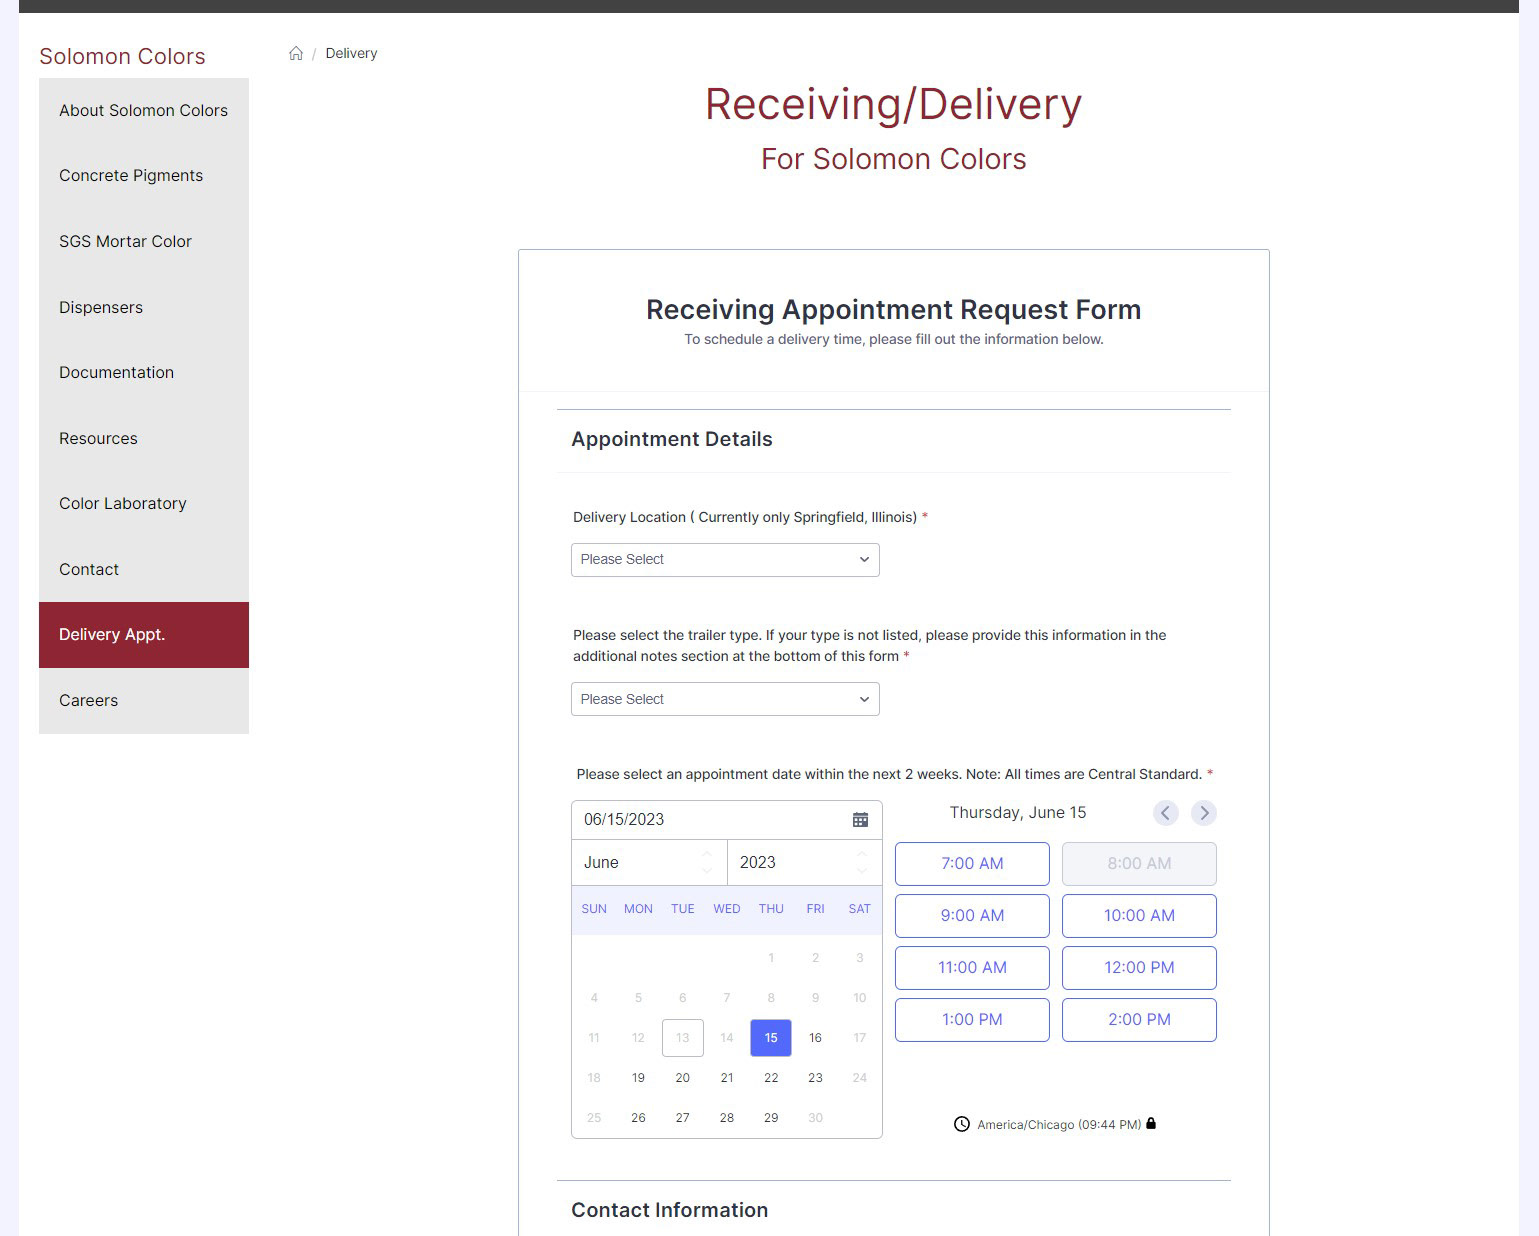This screenshot has height=1236, width=1539.
Task: Open Careers menu item
Action: click(x=144, y=701)
